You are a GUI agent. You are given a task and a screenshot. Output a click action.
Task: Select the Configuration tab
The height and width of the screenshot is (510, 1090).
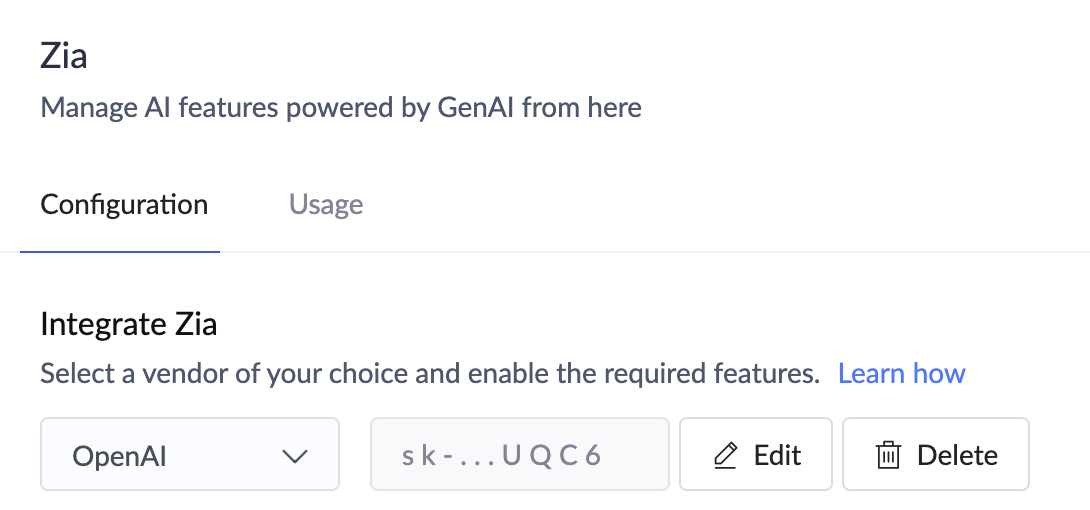(x=124, y=205)
